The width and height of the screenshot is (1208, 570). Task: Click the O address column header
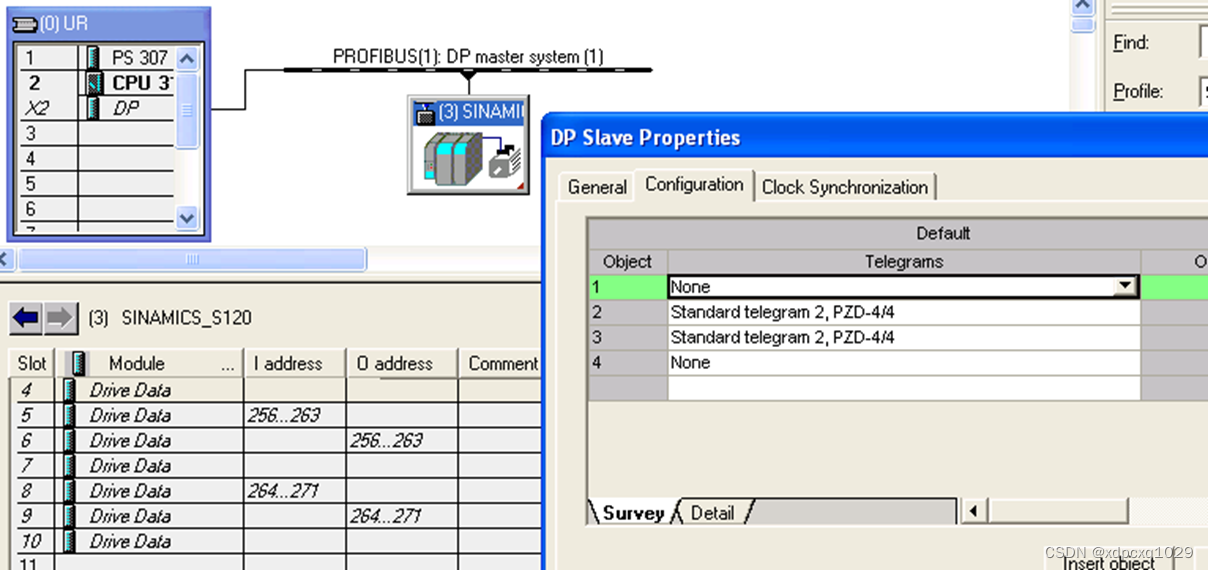(x=401, y=364)
